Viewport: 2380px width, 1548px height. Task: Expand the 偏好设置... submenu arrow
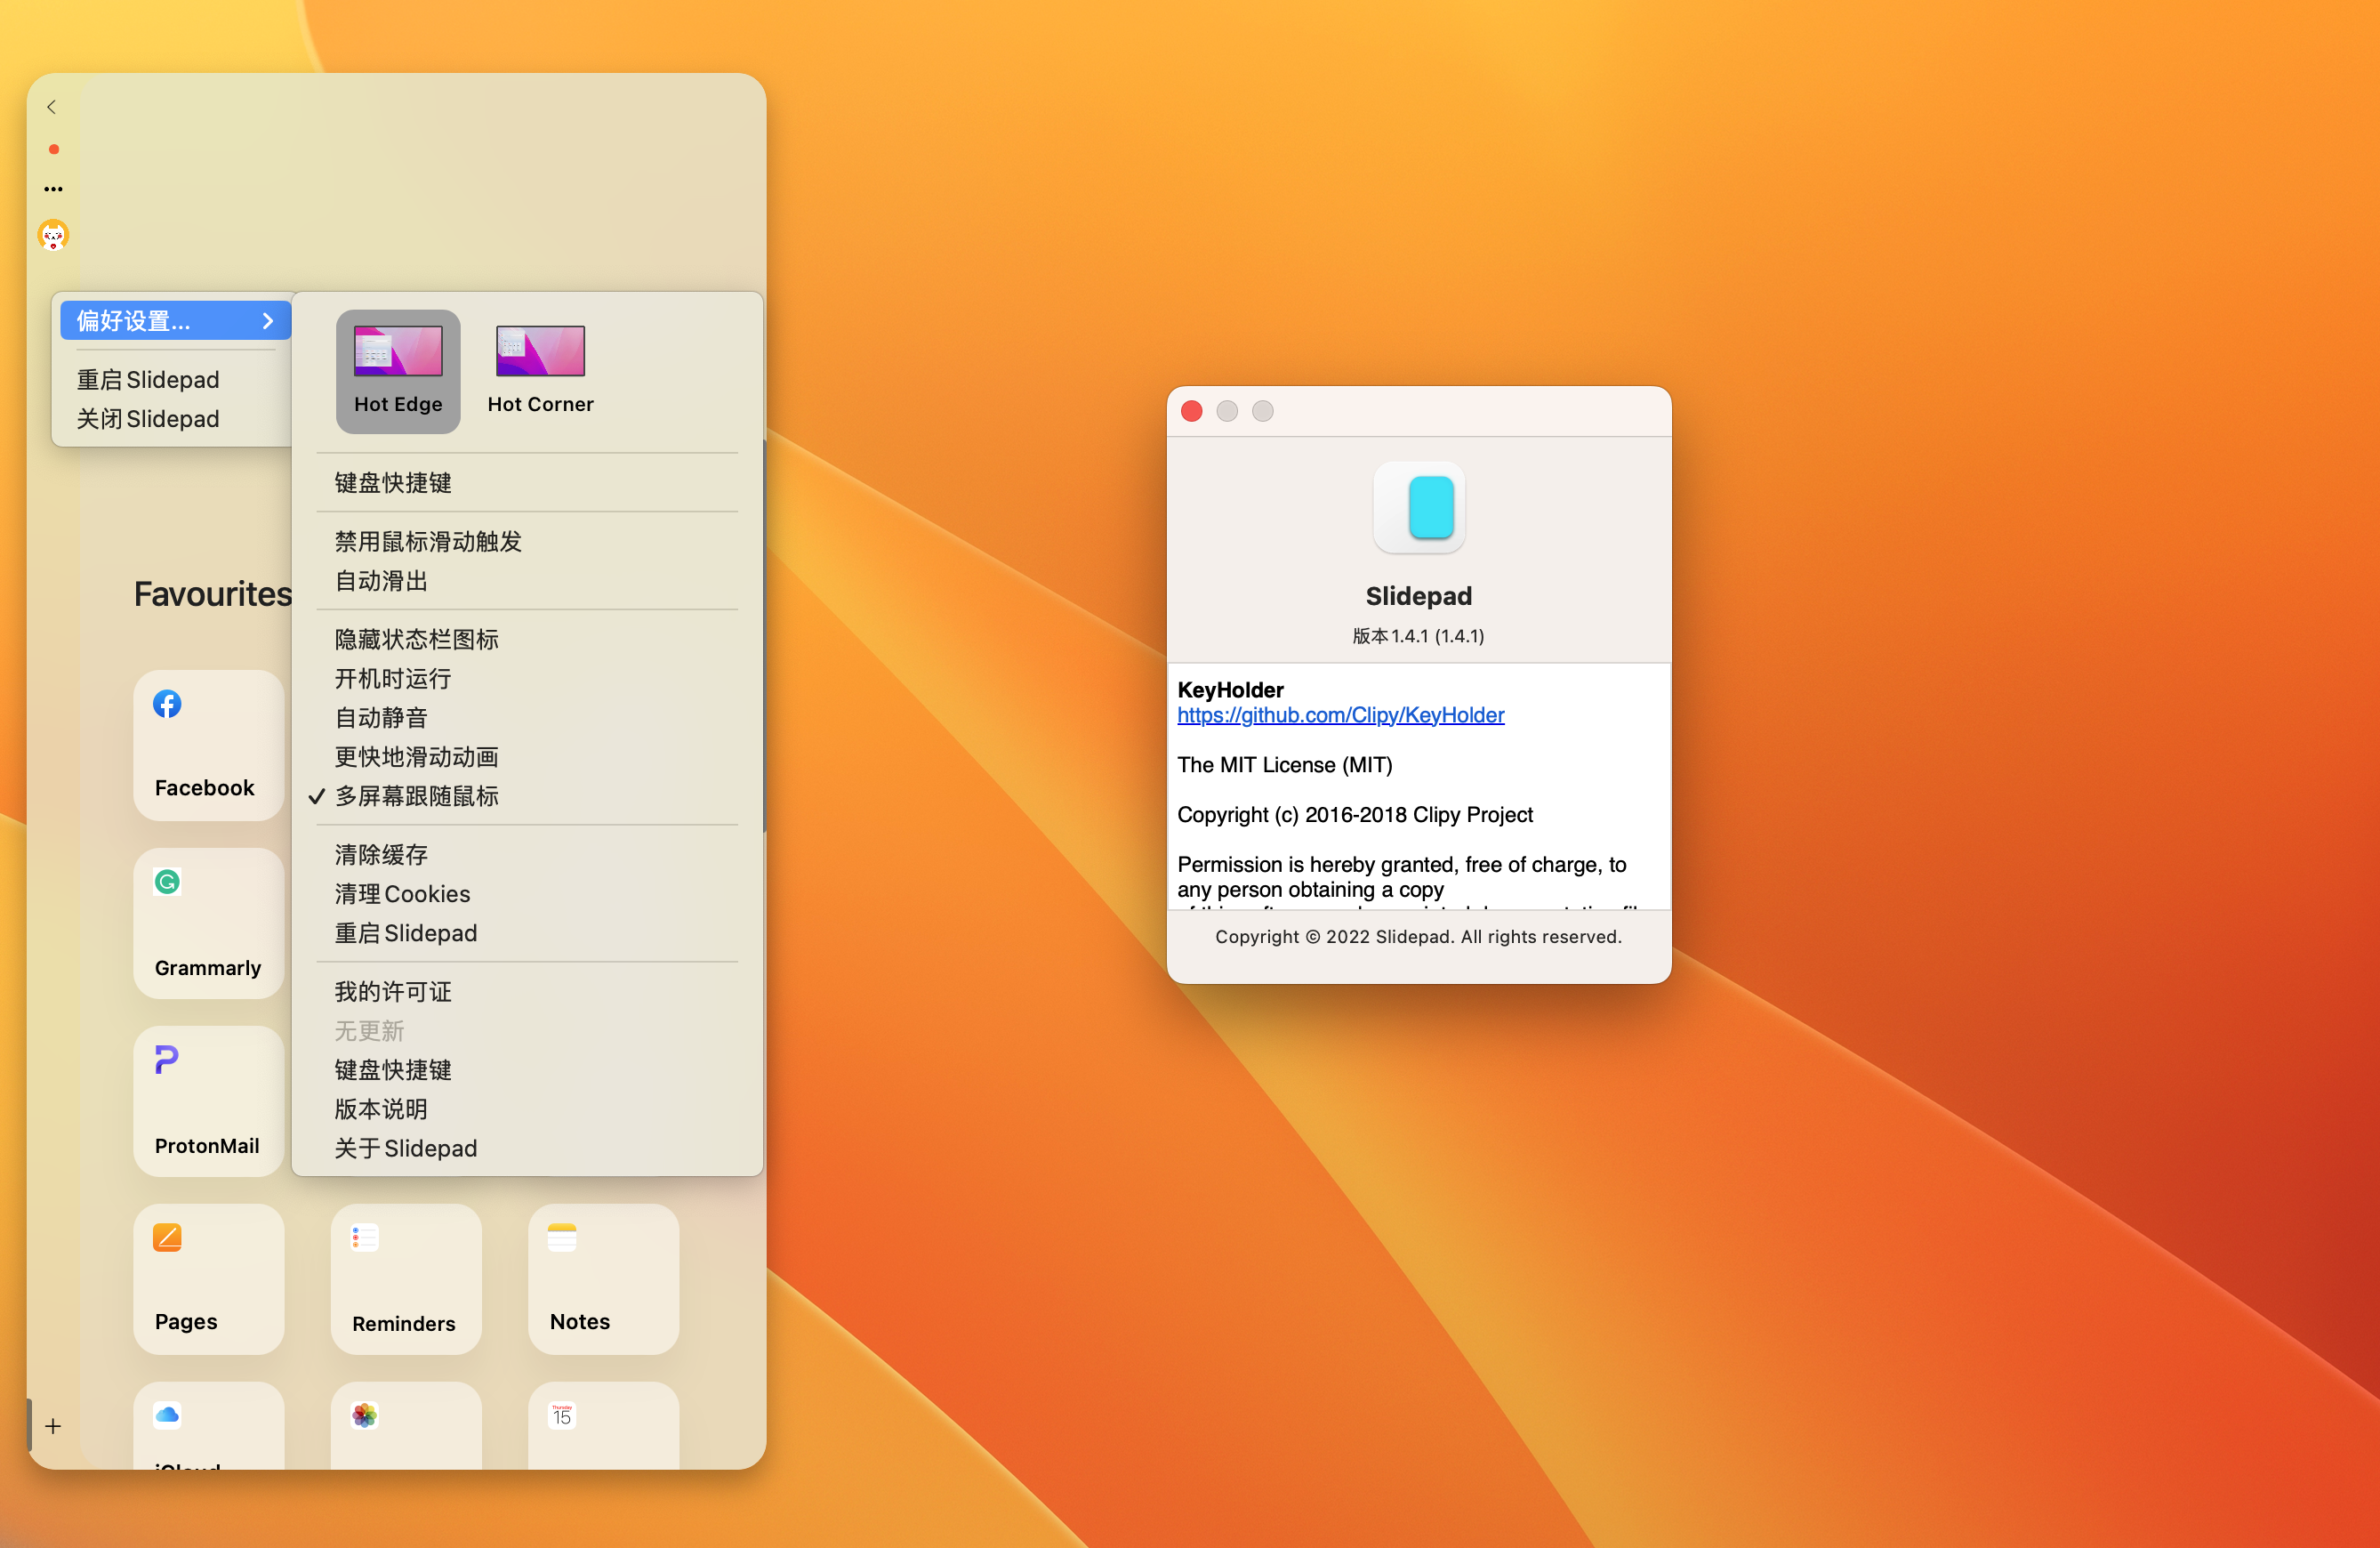tap(267, 321)
